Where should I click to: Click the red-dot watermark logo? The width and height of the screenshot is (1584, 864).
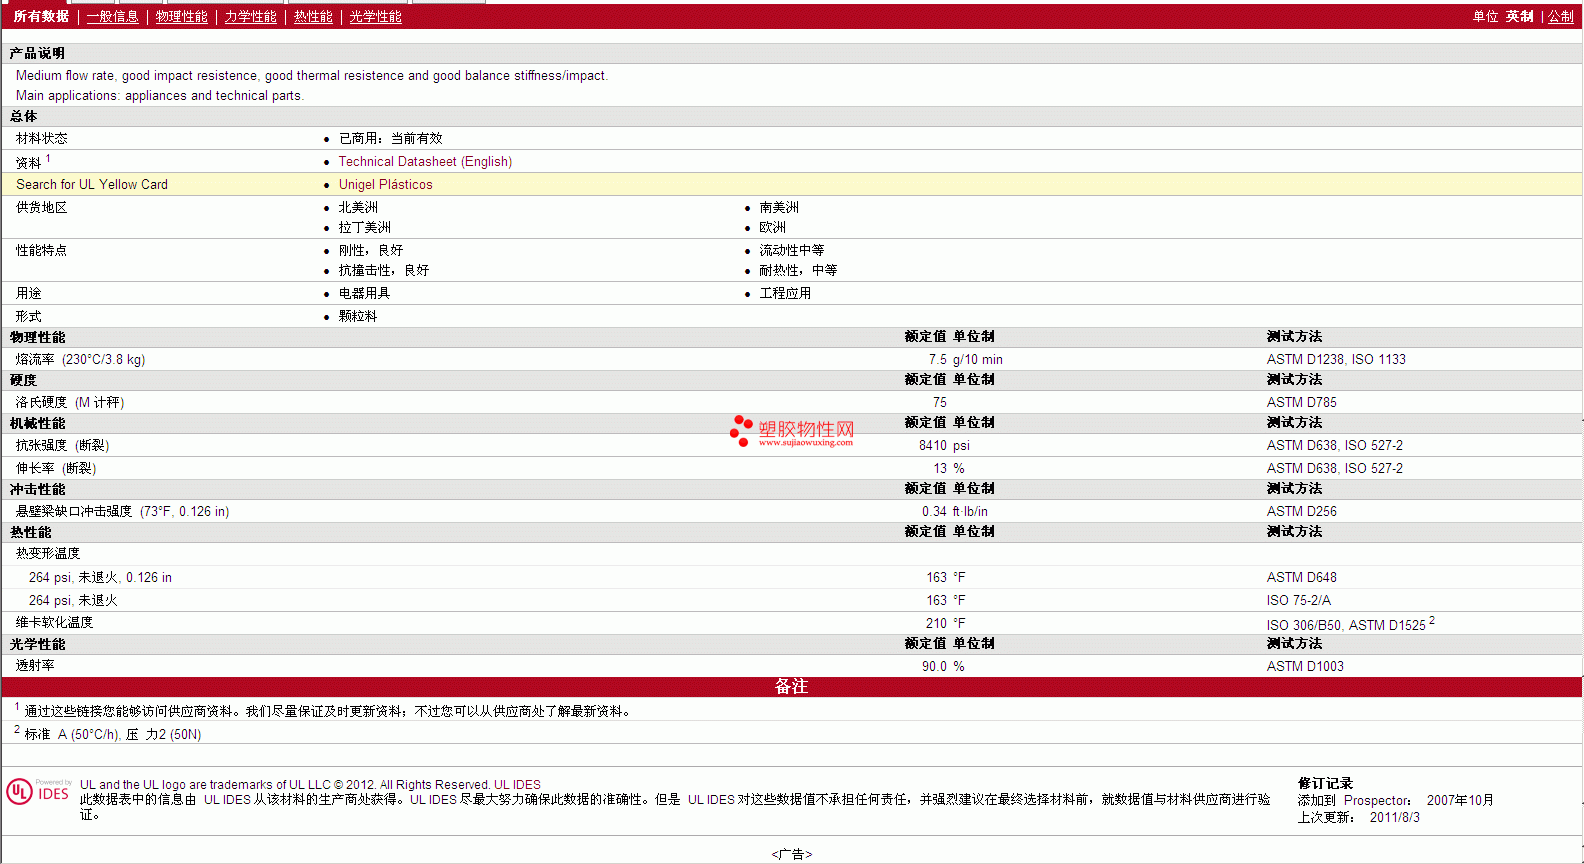point(741,430)
